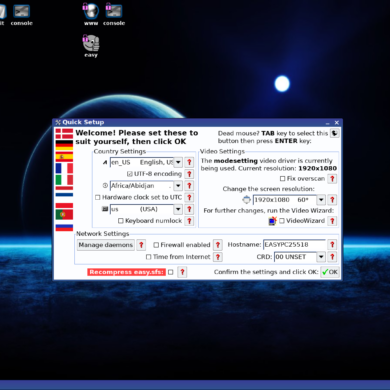Show help for Africa/Abidjan timezone
390x390 pixels.
coord(189,186)
